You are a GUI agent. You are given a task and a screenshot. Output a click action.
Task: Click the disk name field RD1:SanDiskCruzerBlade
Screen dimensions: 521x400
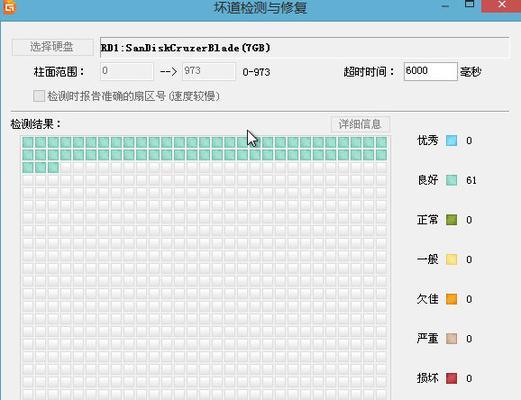coord(304,48)
